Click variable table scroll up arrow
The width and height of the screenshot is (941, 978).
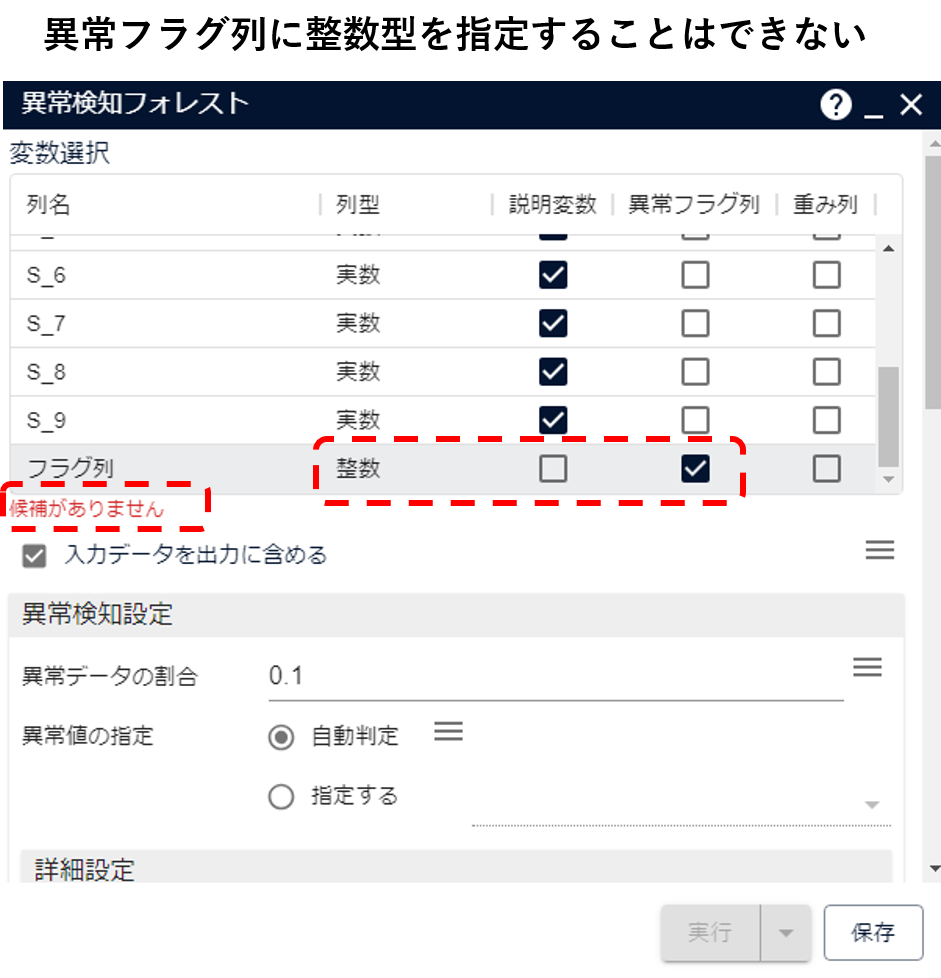pyautogui.click(x=889, y=249)
